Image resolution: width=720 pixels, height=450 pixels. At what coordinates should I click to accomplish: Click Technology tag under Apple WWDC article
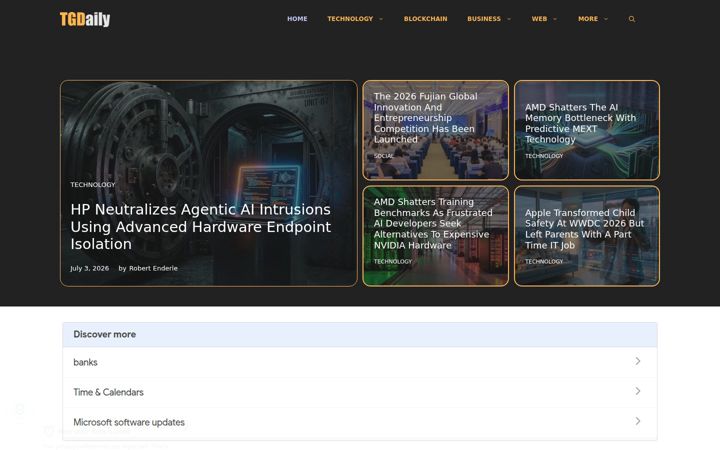pos(544,261)
